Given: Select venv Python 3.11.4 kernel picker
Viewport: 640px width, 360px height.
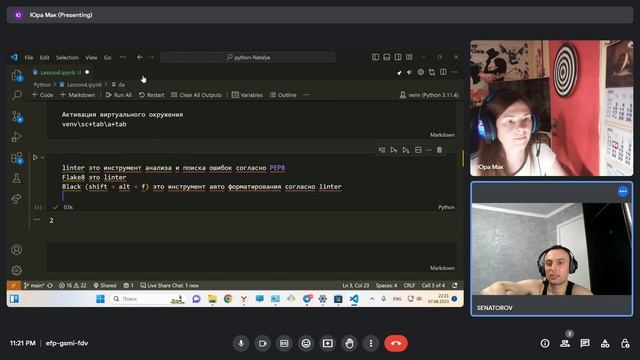Looking at the screenshot, I should 429,95.
